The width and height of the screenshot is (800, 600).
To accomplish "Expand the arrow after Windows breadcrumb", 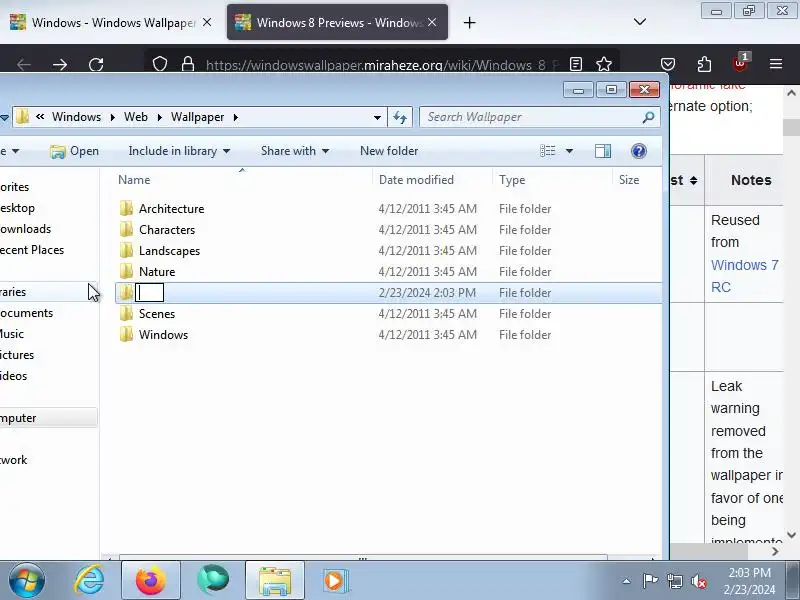I will point(113,117).
